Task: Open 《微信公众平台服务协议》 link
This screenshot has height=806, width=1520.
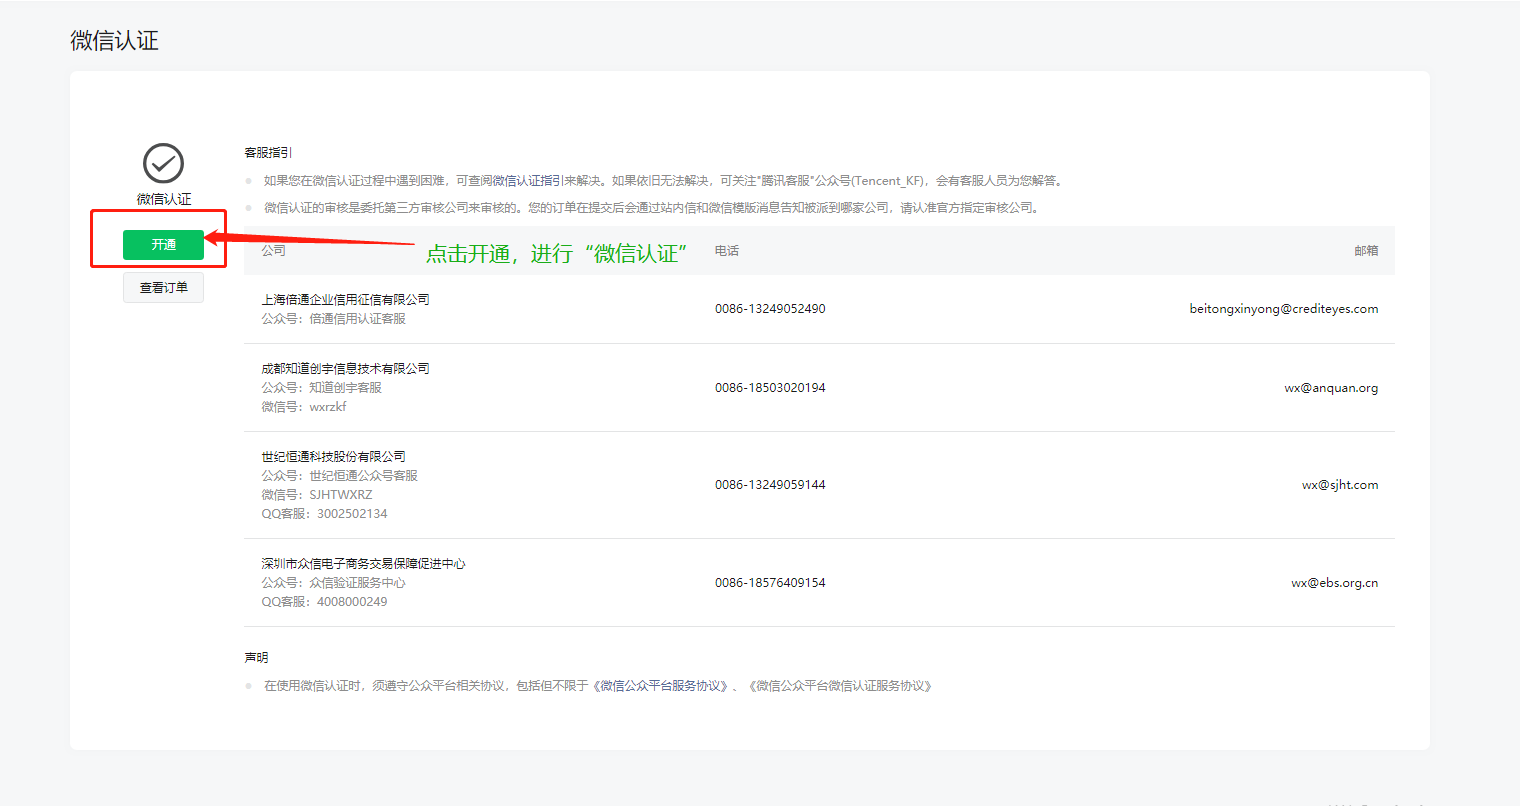Action: click(x=662, y=686)
